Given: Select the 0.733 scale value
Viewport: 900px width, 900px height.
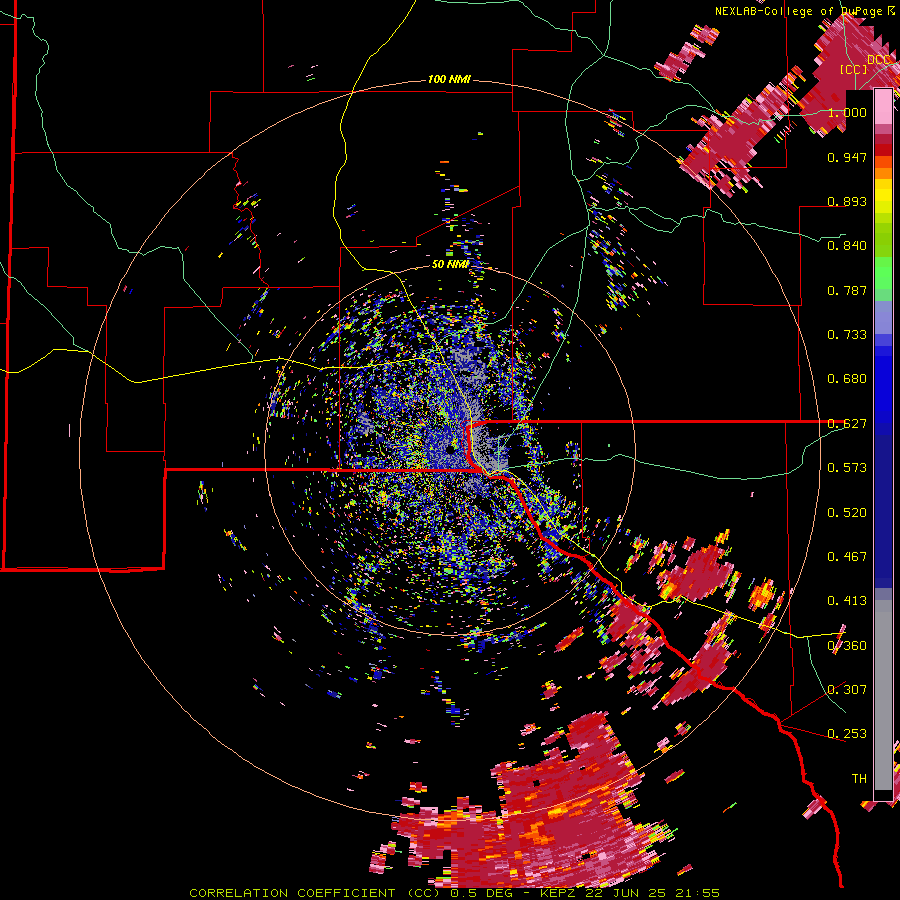Looking at the screenshot, I should [847, 335].
